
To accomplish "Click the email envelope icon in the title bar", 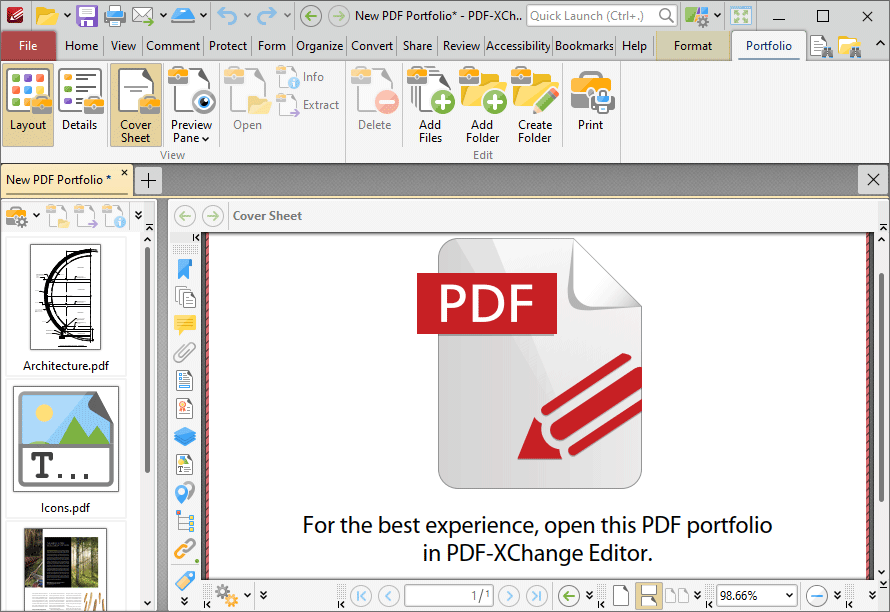I will [143, 16].
